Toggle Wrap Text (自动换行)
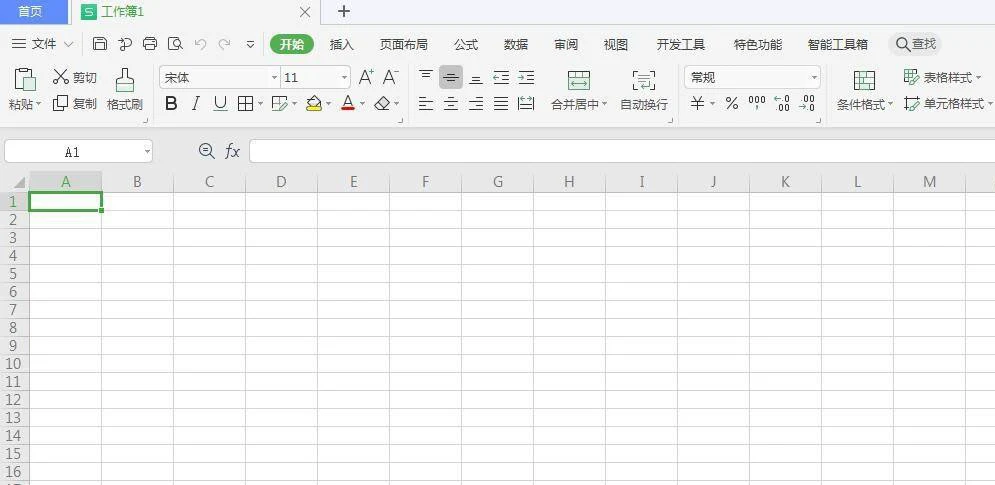The image size is (995, 485). 643,90
